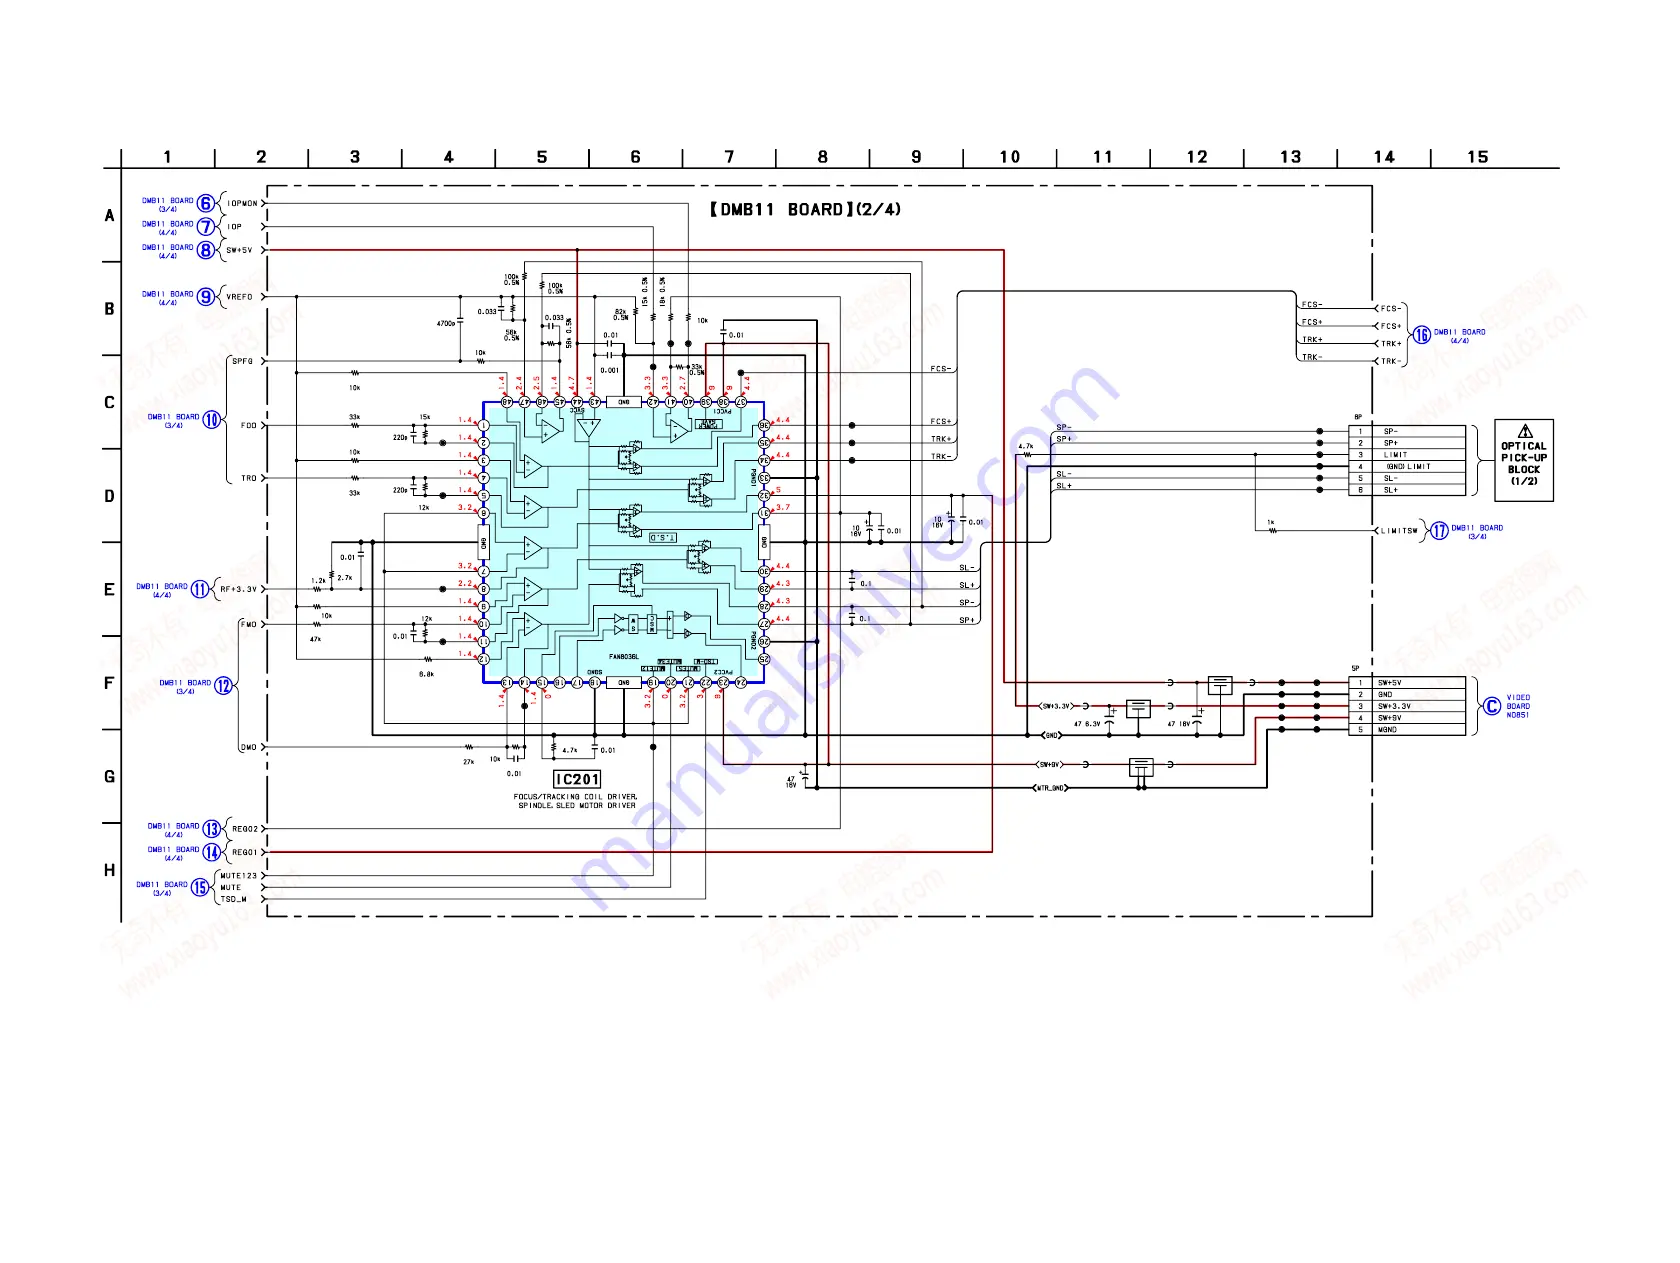Click pin 4 (GND) LIMIT in 6P connector

(1408, 467)
